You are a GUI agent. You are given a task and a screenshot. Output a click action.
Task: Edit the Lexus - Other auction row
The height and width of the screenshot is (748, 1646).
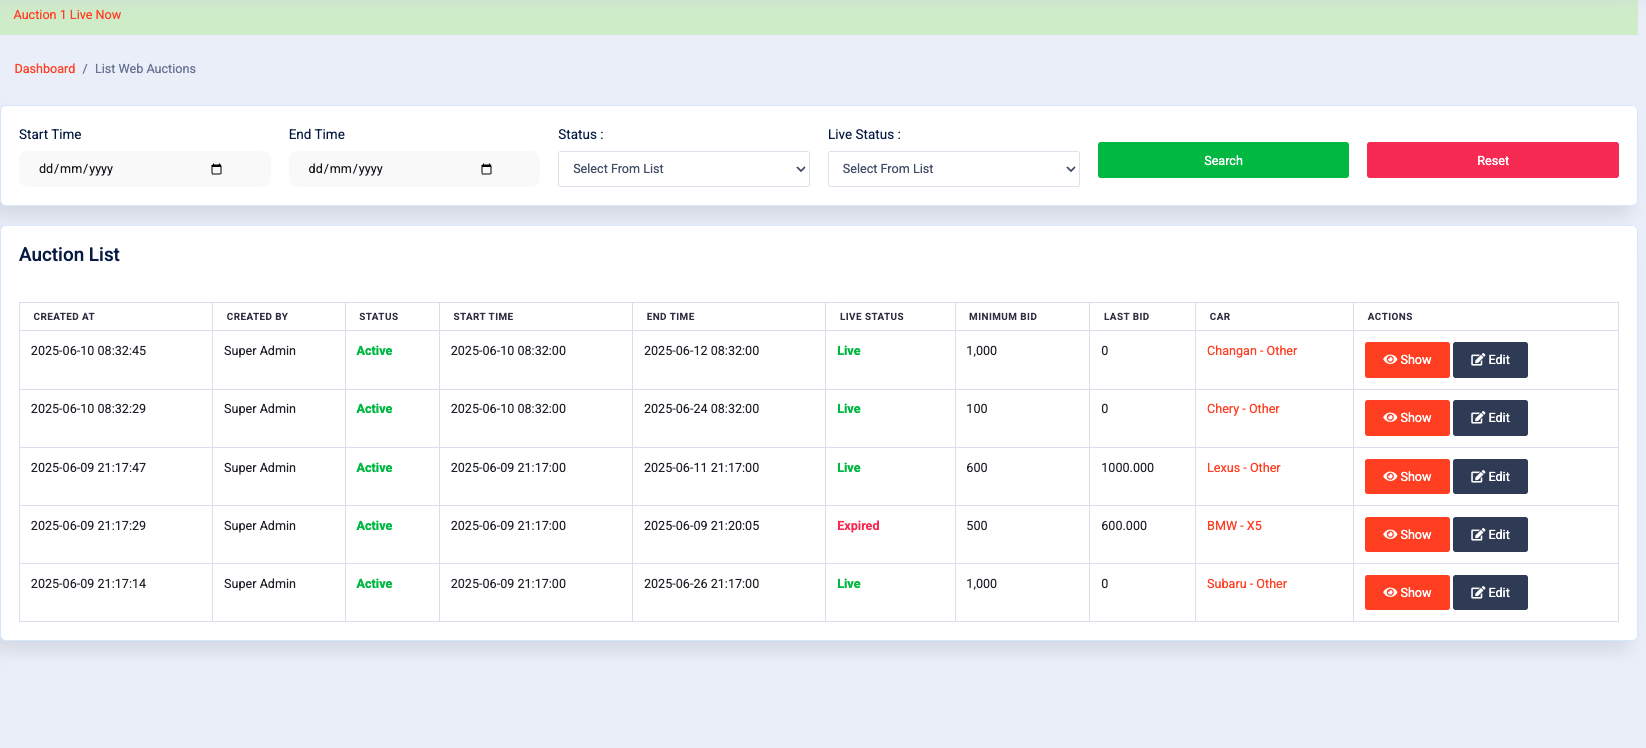(x=1489, y=477)
